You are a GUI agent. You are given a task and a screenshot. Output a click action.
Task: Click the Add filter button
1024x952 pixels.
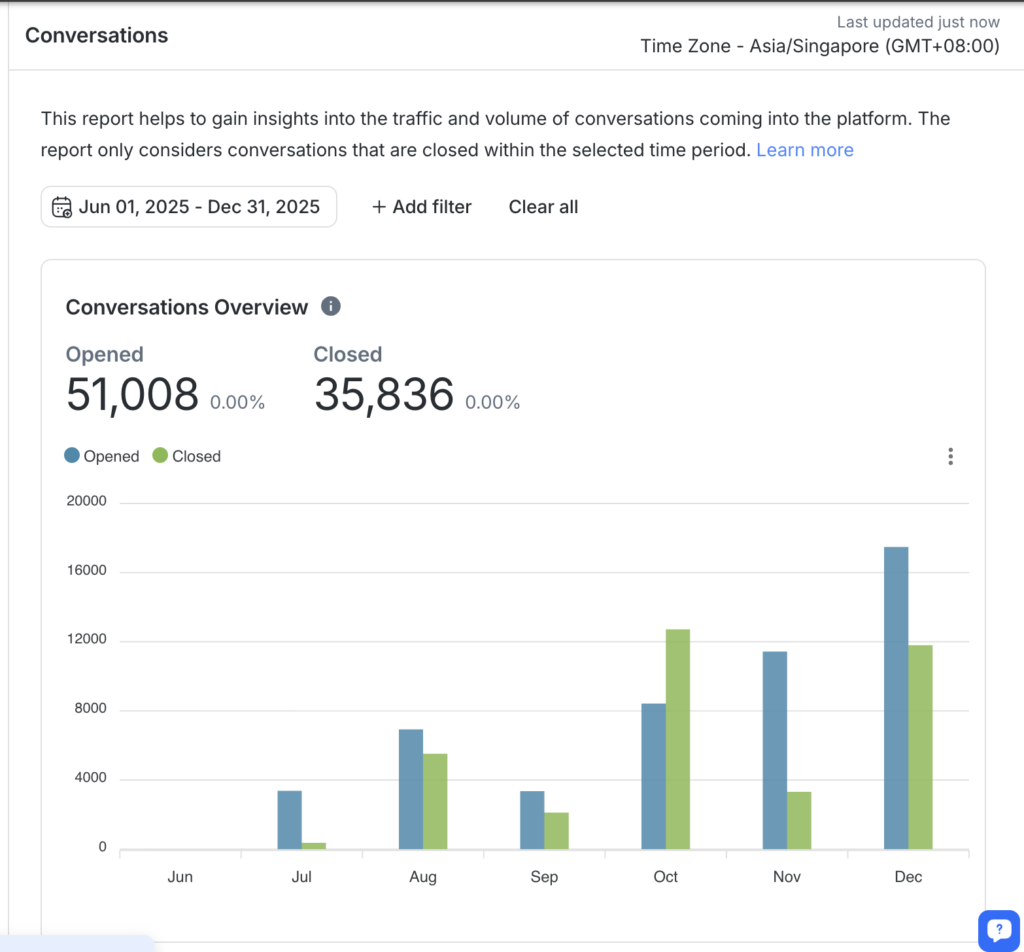pyautogui.click(x=421, y=207)
